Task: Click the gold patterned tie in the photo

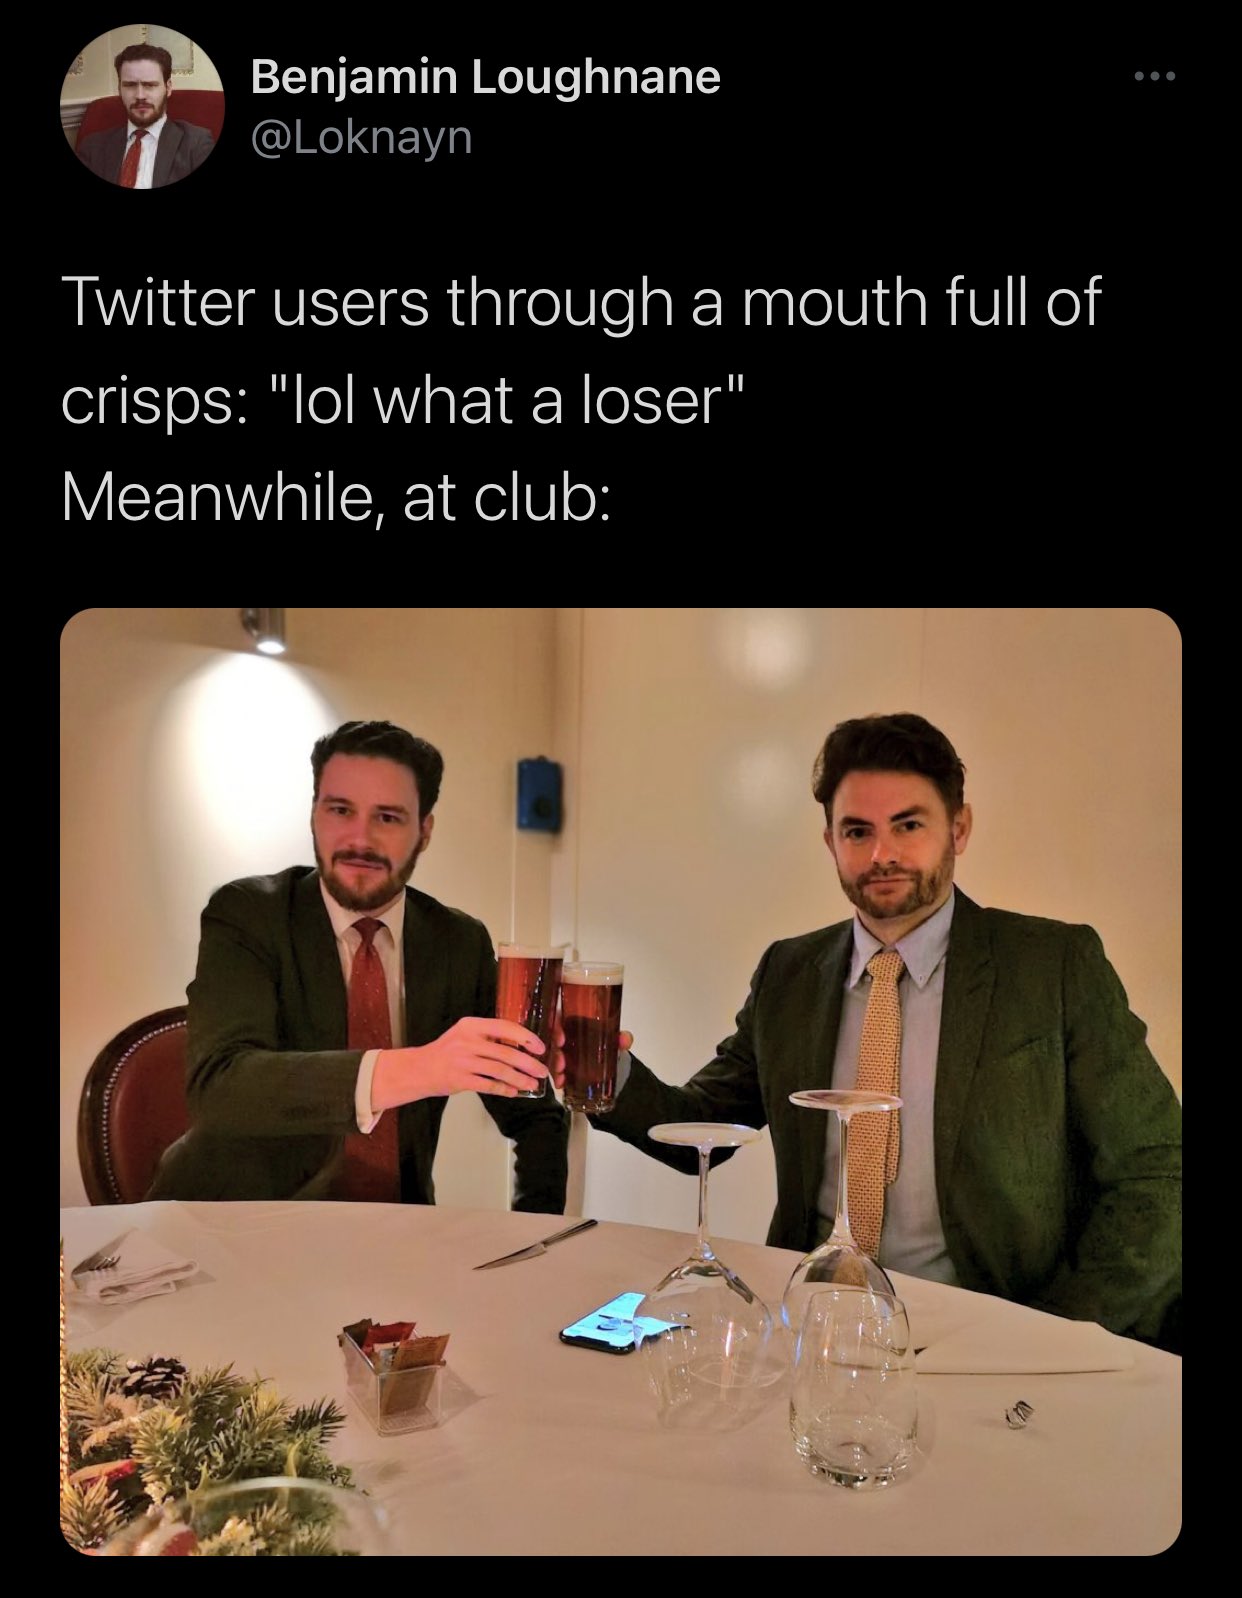Action: (x=875, y=1090)
